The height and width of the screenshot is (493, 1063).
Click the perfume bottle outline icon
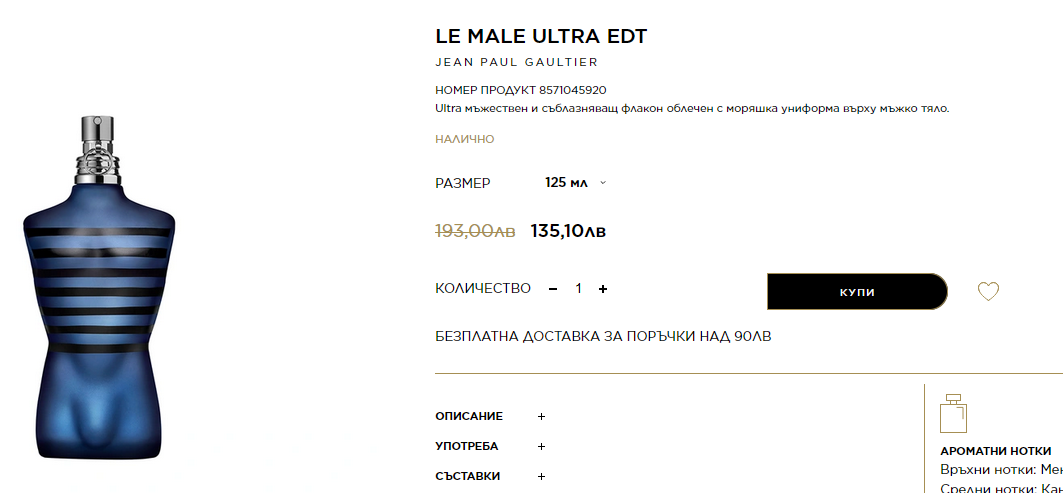953,413
